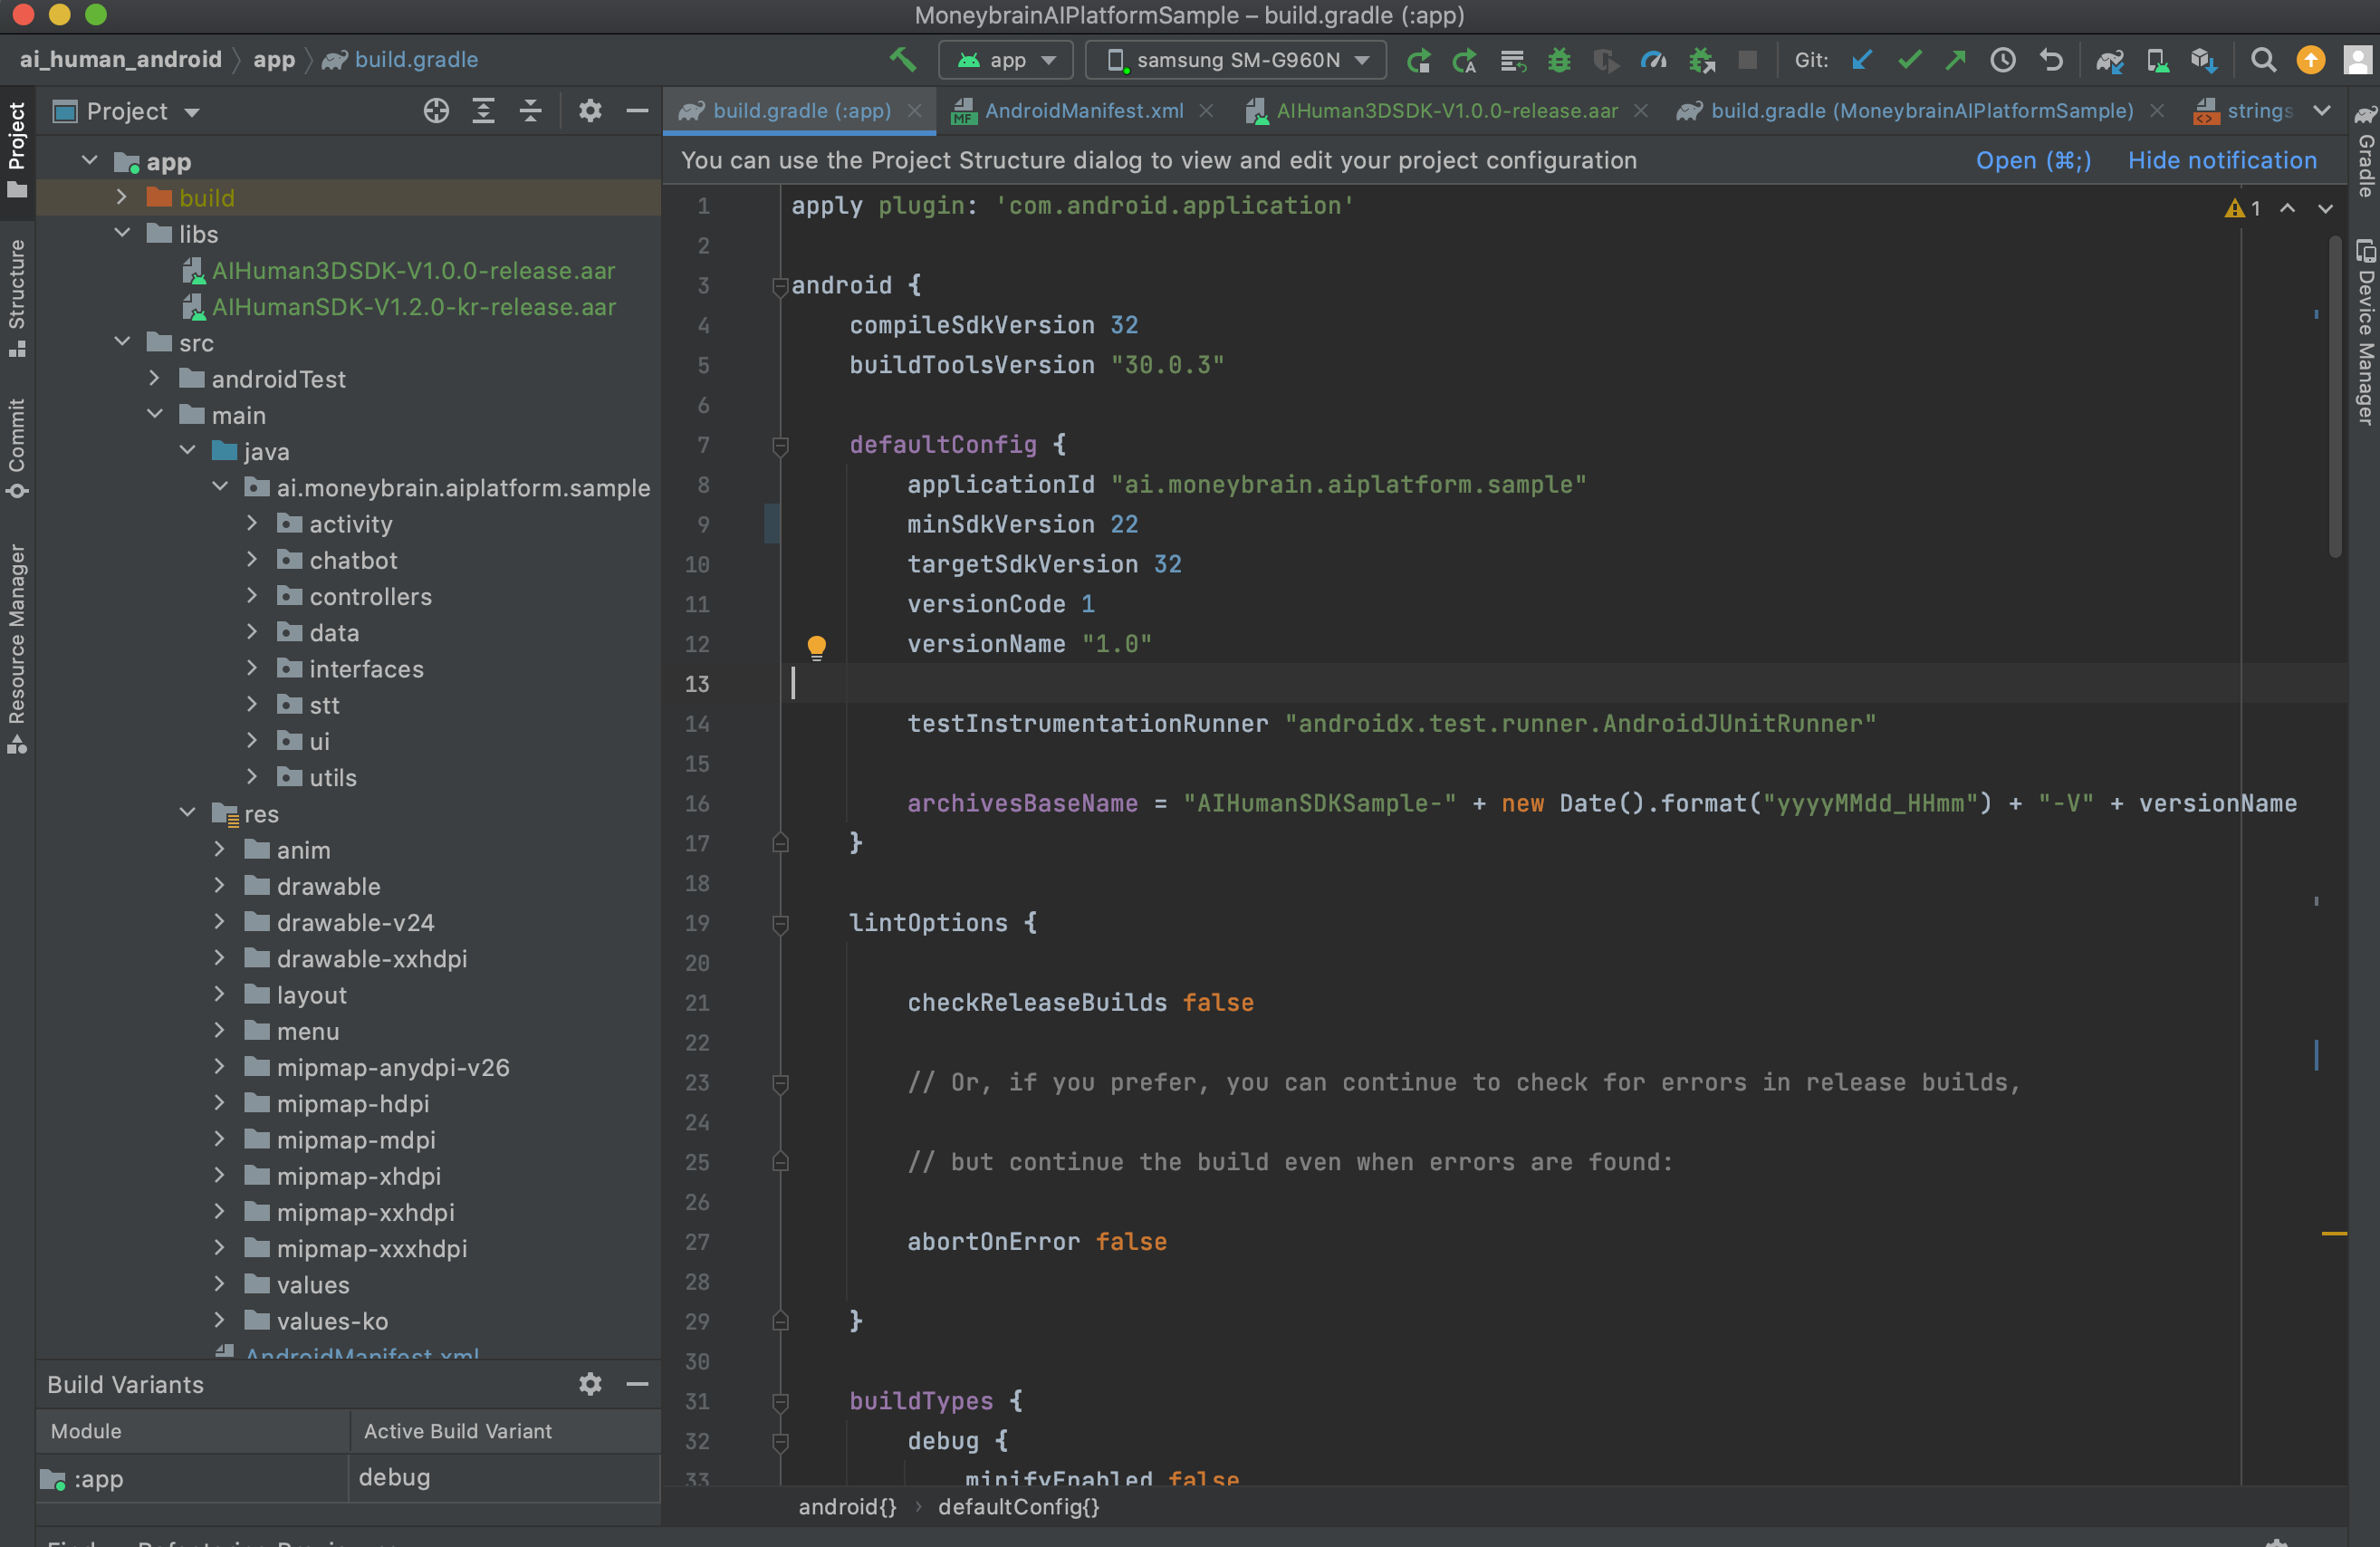Click the Git Update Project blue arrow
Screen dimensions: 2380x1547
(1861, 60)
